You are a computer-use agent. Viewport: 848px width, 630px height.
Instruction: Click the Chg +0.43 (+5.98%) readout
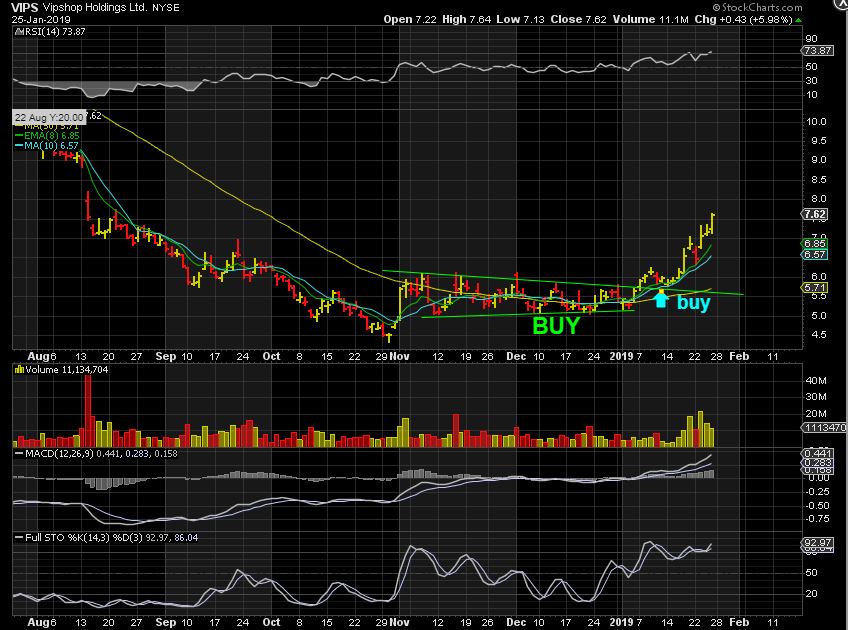pyautogui.click(x=743, y=19)
